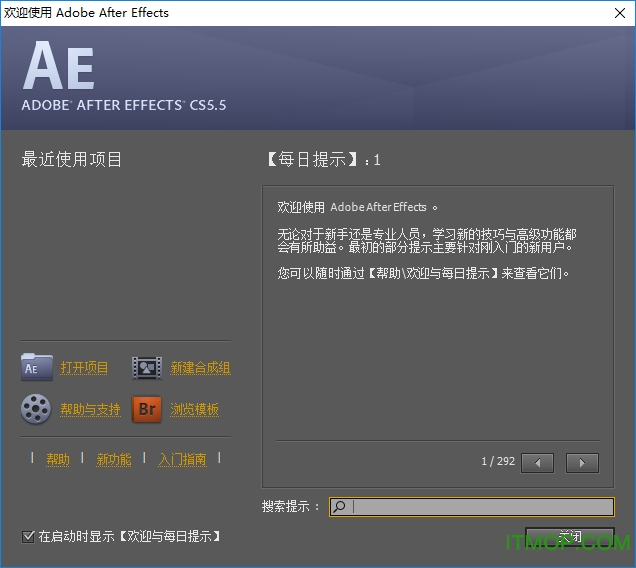Viewport: 636px width, 568px height.
Task: Select the 新建合成组 link
Action: click(200, 368)
